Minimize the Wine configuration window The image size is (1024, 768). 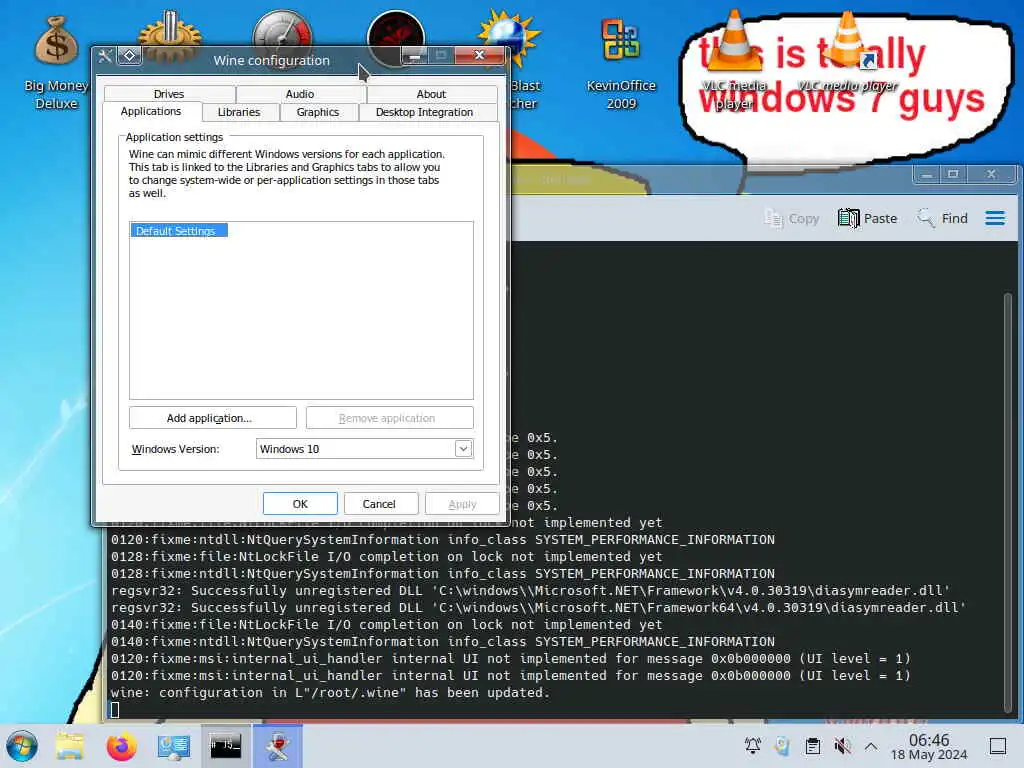[414, 56]
